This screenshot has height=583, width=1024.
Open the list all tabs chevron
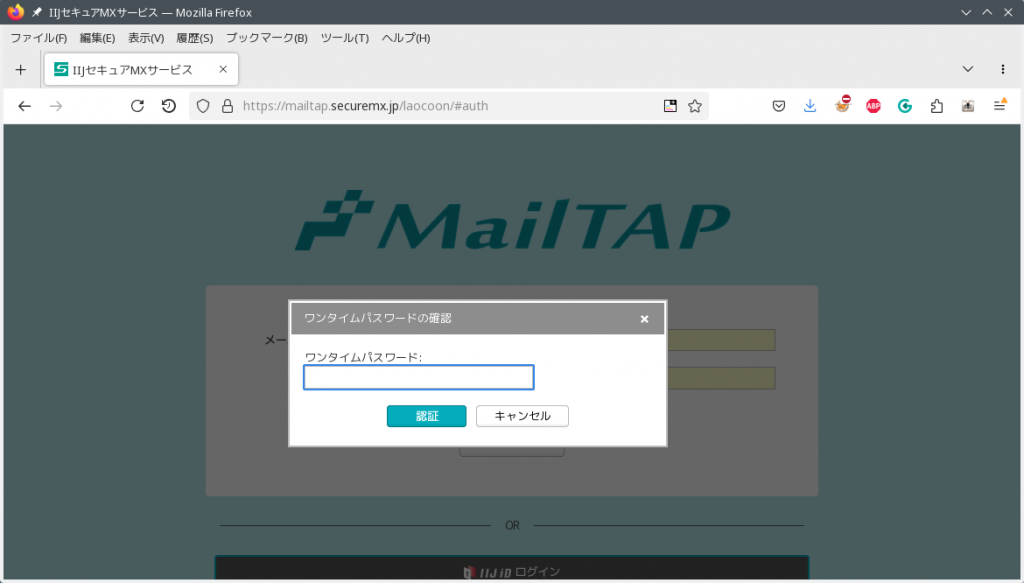coord(967,69)
